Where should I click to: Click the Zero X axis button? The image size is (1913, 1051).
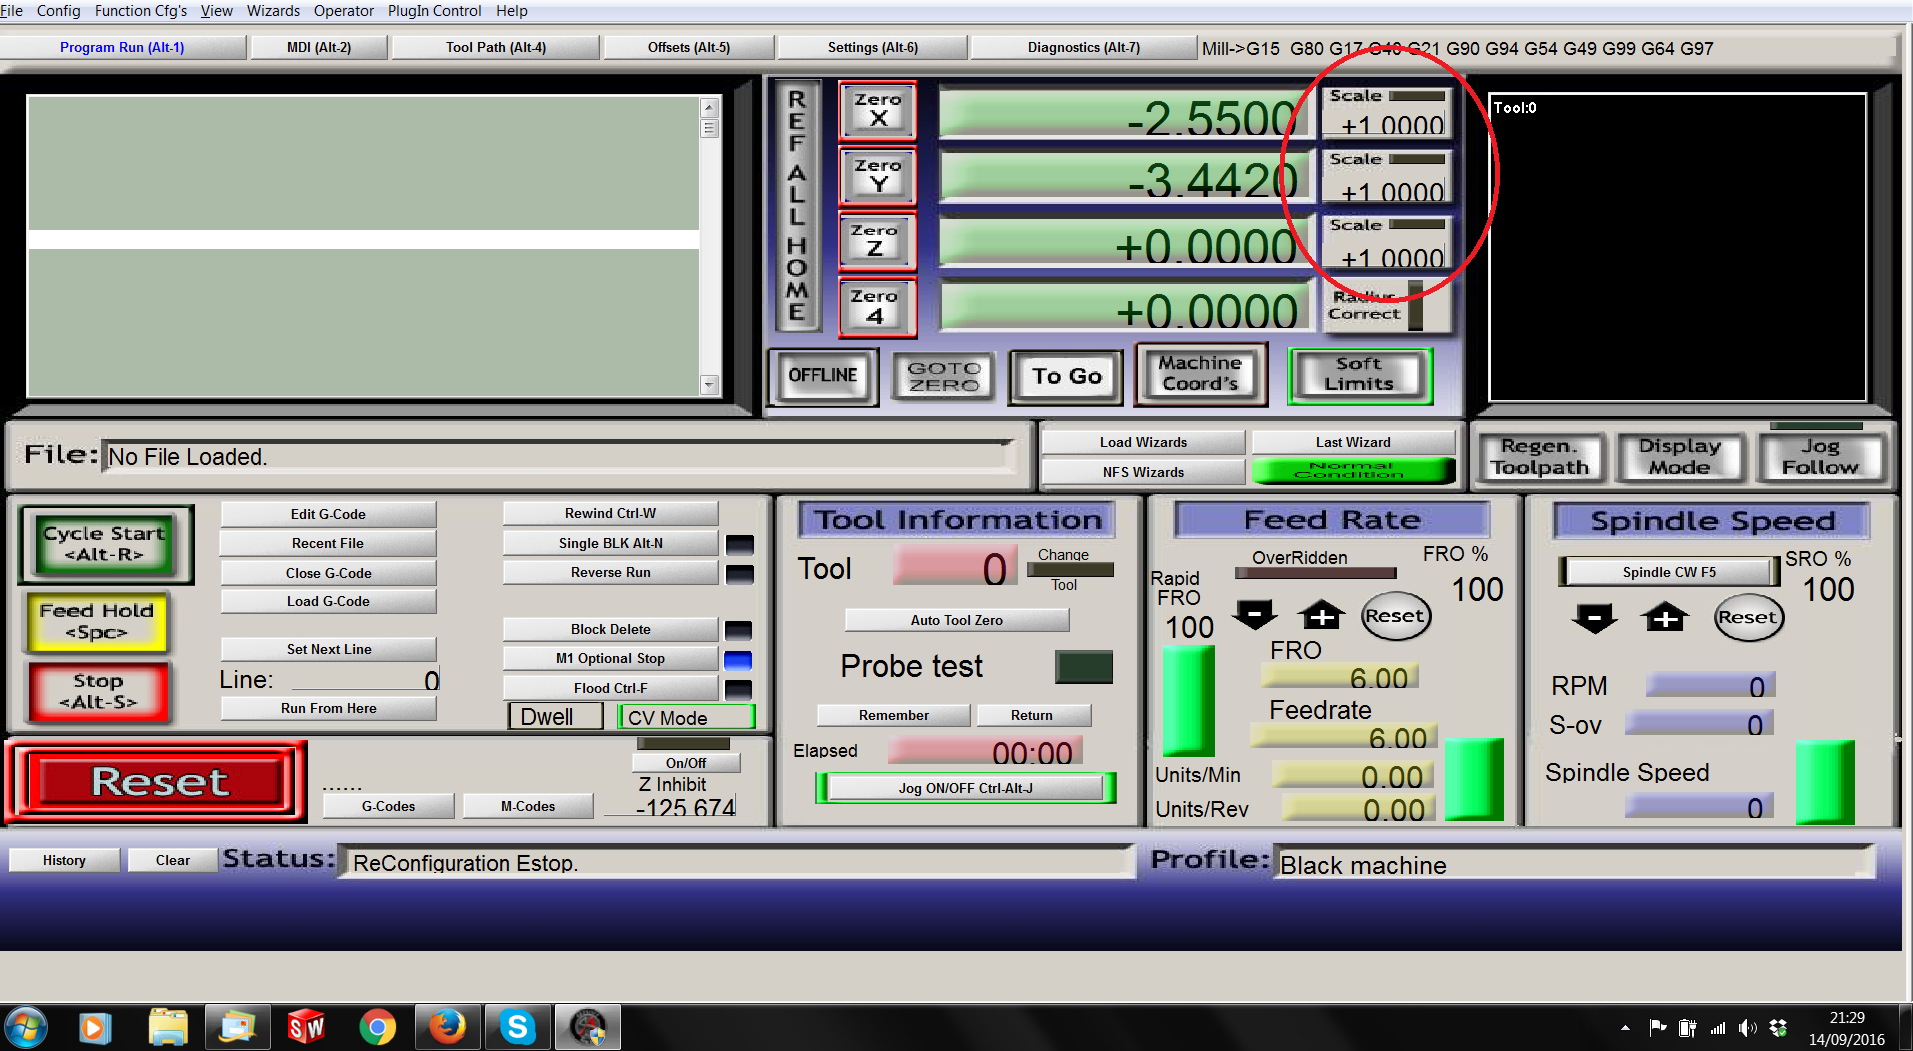pos(877,110)
